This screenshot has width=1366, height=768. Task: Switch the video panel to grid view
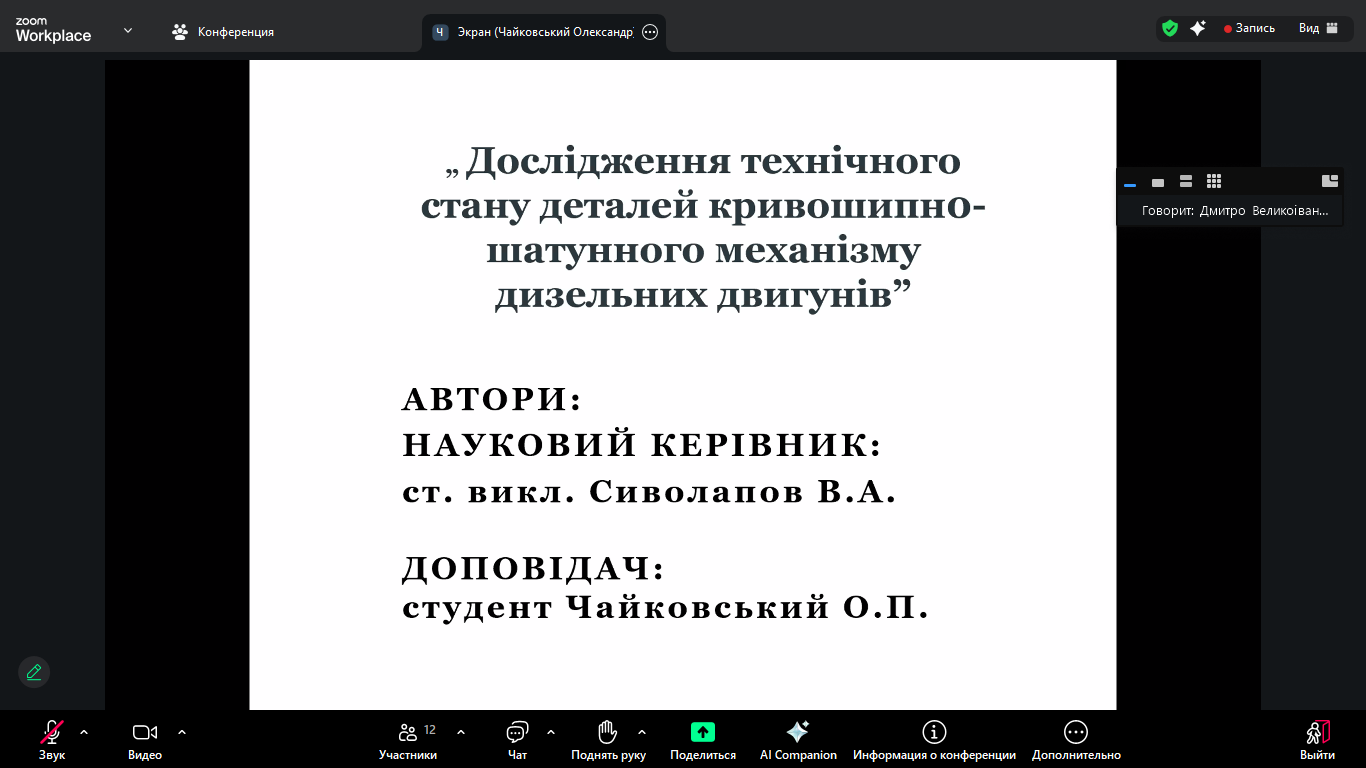pyautogui.click(x=1214, y=181)
